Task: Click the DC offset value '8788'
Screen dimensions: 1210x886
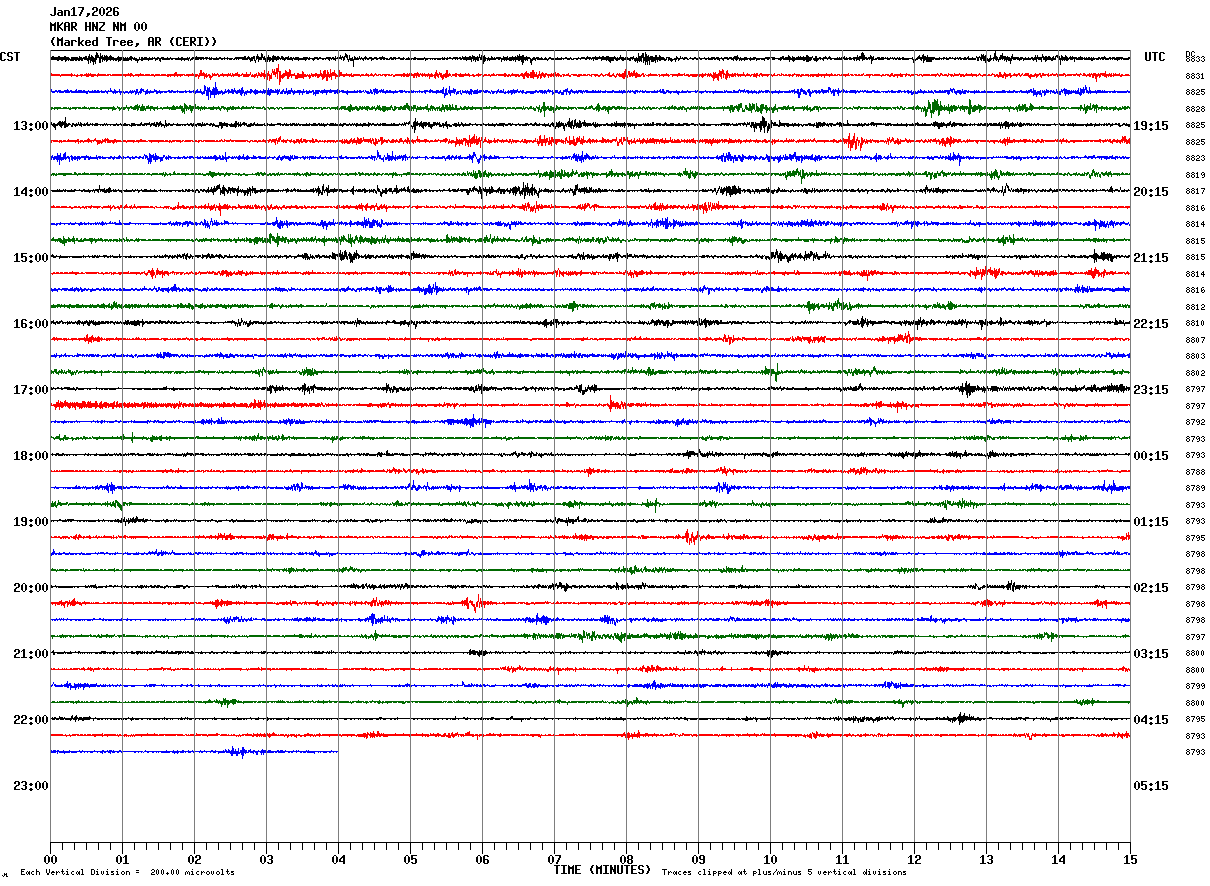Action: point(1195,472)
